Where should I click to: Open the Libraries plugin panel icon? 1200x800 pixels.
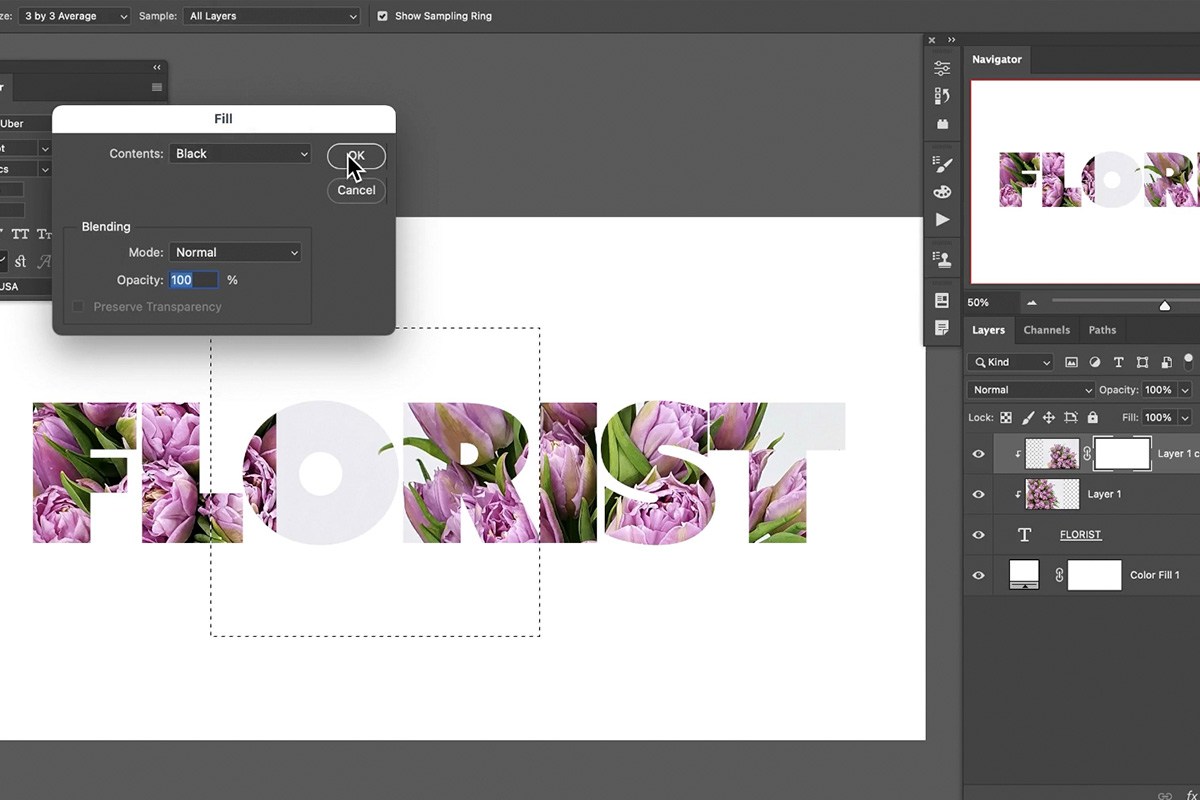coord(942,124)
